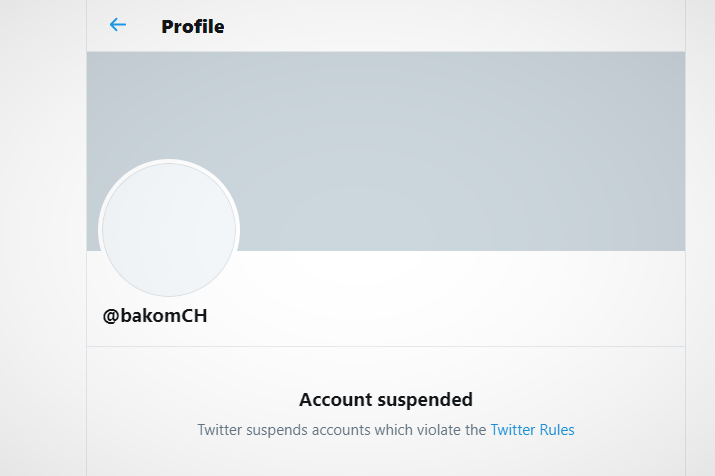The width and height of the screenshot is (715, 476).
Task: Click the Profile header title
Action: tap(192, 26)
